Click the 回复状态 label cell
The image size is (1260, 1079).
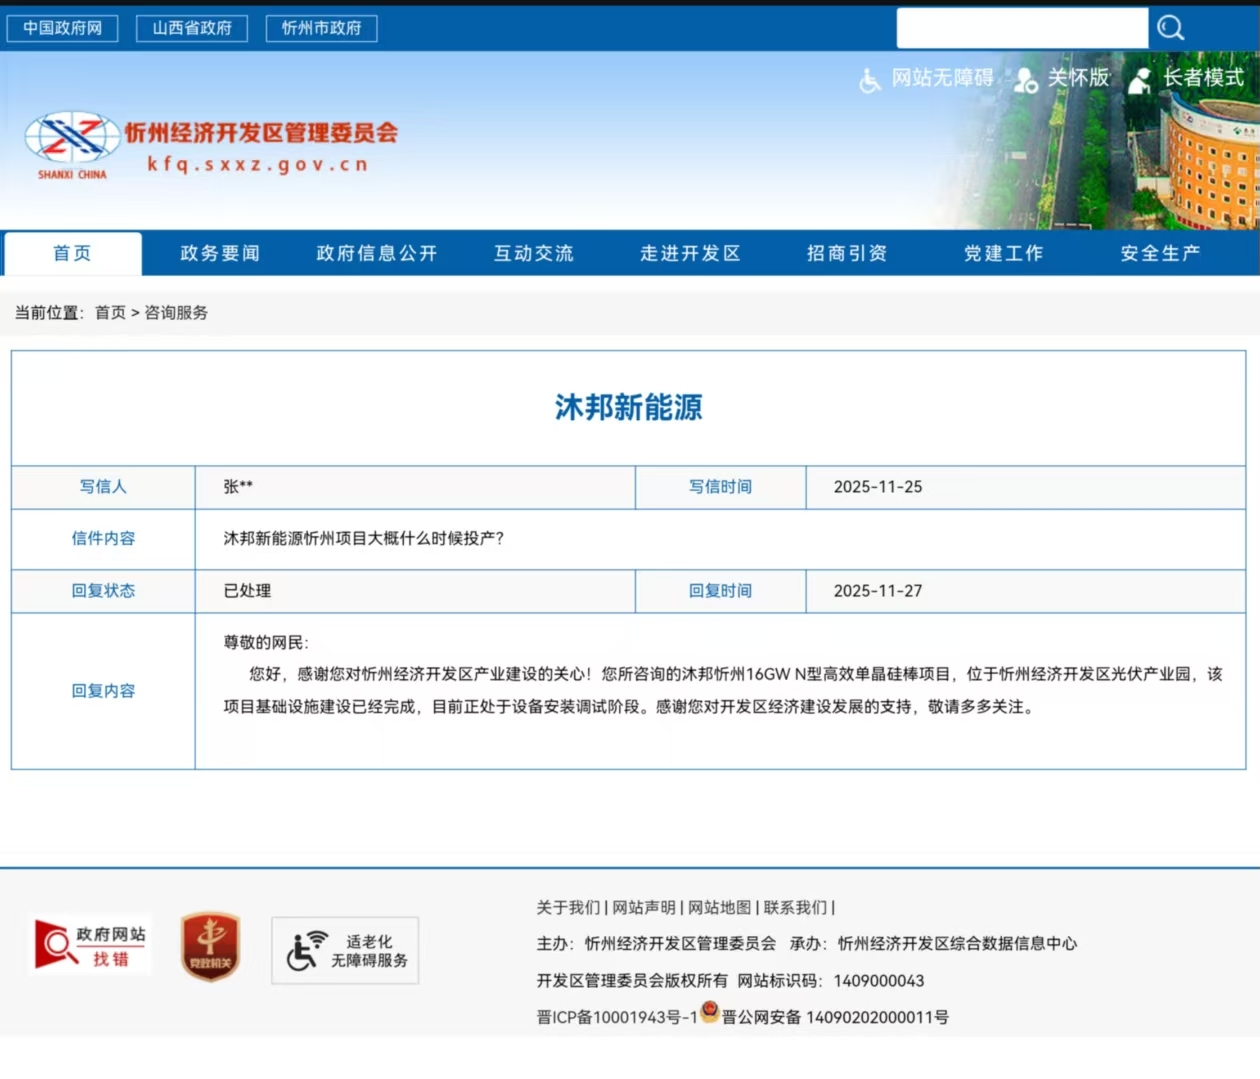[x=103, y=591]
